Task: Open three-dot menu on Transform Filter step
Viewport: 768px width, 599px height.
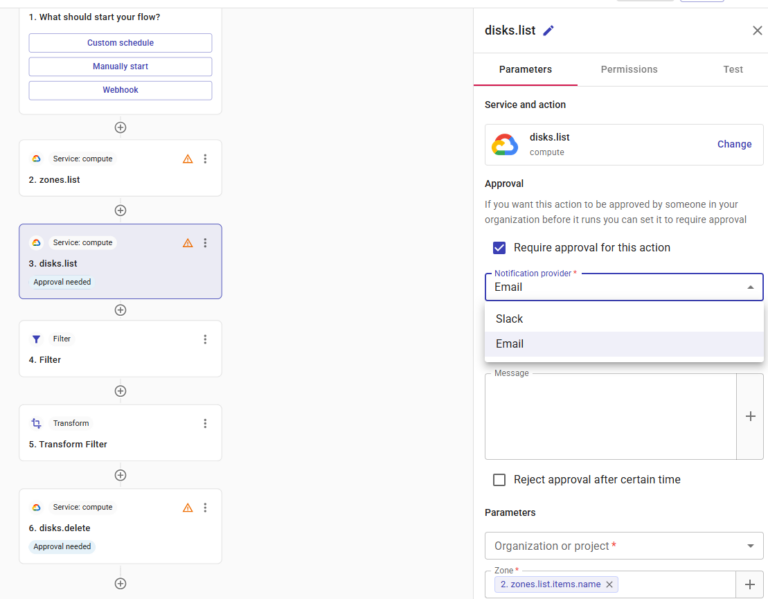Action: click(x=205, y=423)
